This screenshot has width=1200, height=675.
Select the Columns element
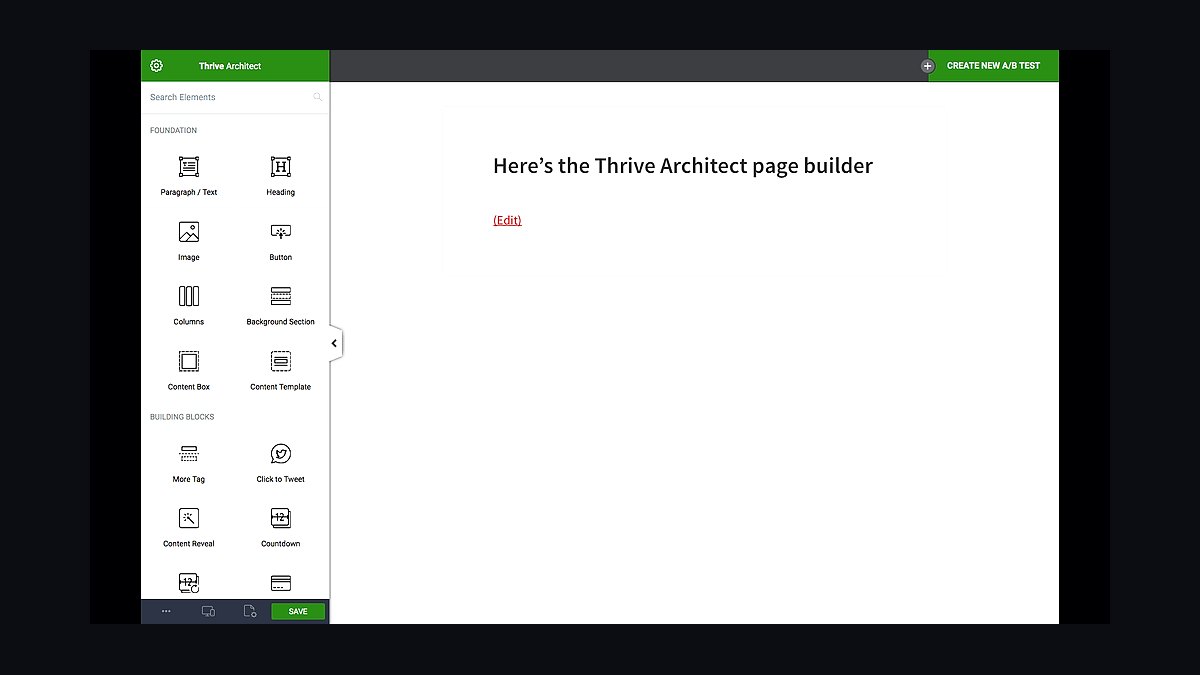point(189,305)
